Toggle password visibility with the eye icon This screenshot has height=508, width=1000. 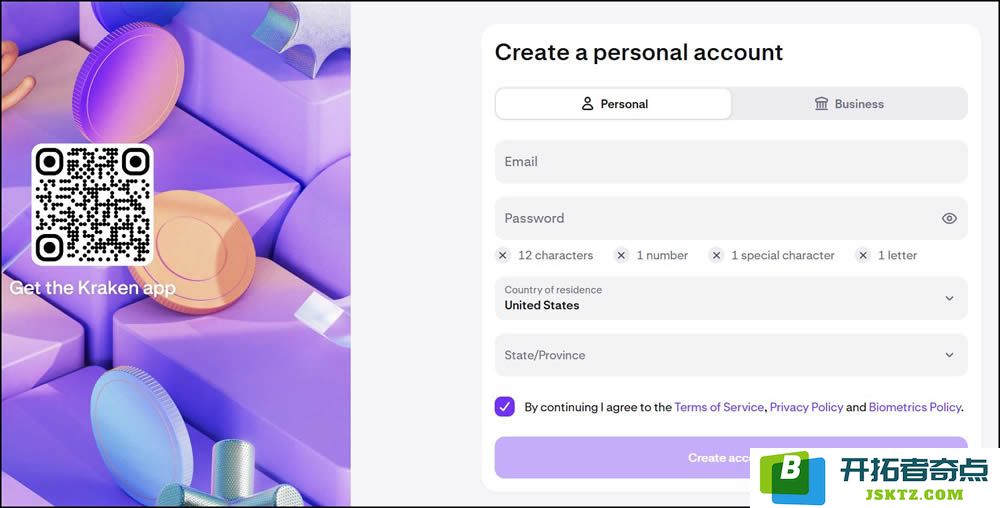coord(949,218)
